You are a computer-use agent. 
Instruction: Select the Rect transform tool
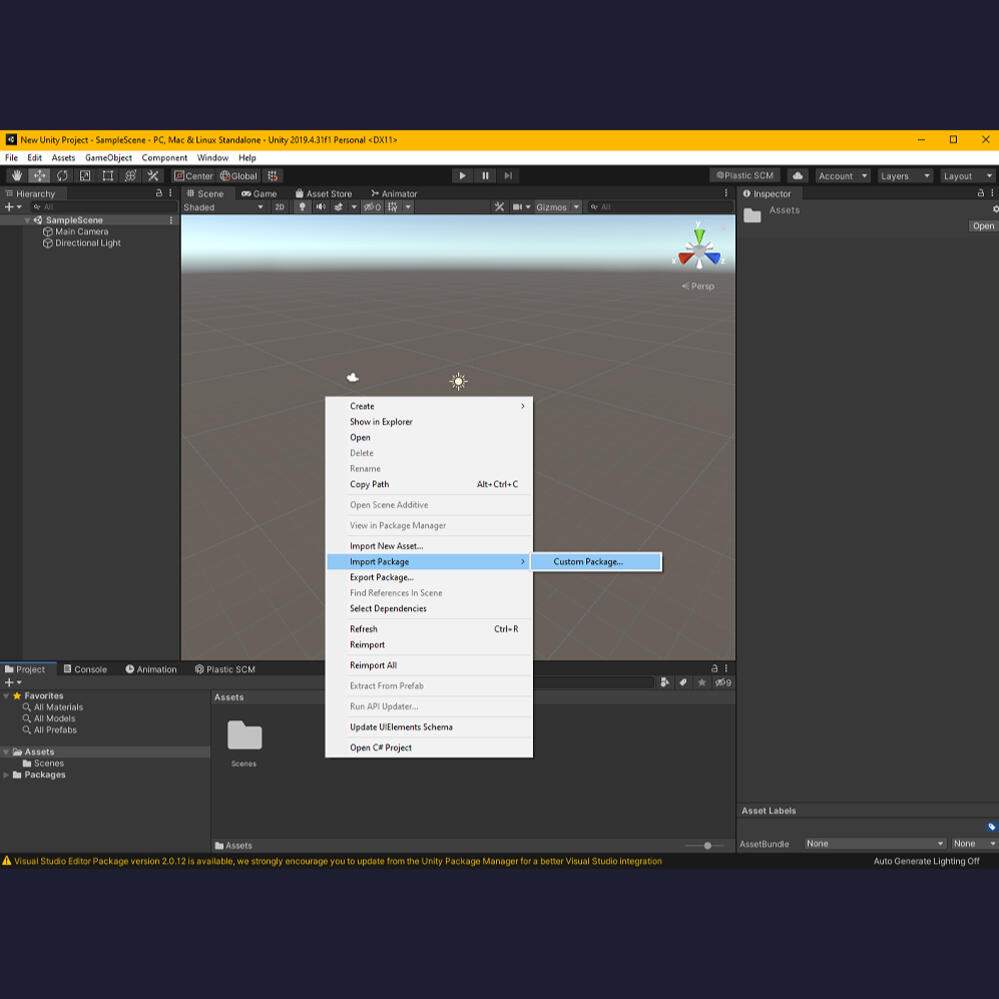pos(108,176)
